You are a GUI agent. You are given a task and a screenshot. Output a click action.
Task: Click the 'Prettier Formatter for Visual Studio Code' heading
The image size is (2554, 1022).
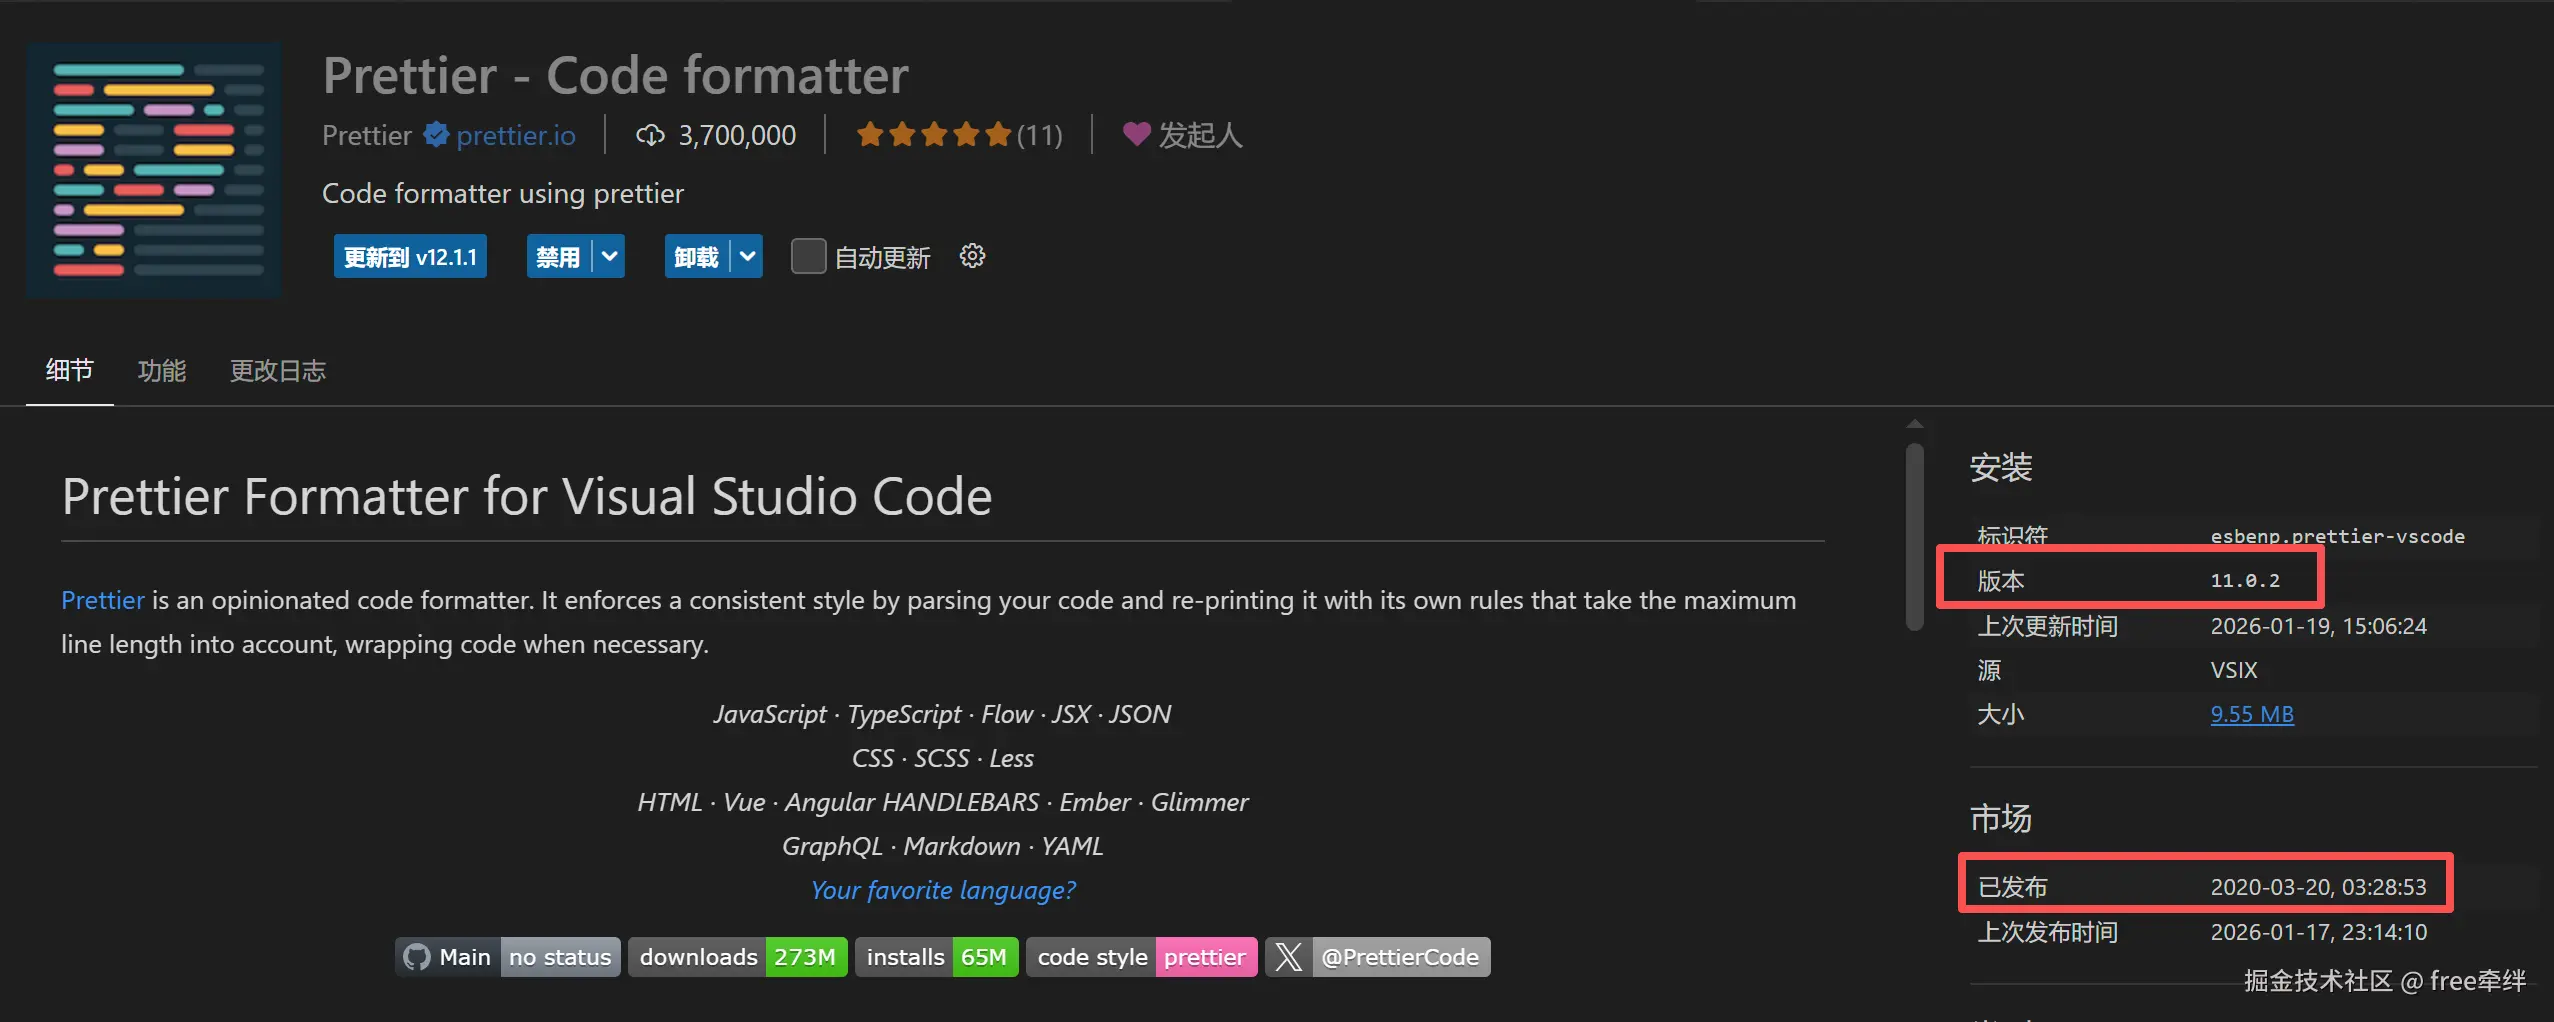(527, 496)
